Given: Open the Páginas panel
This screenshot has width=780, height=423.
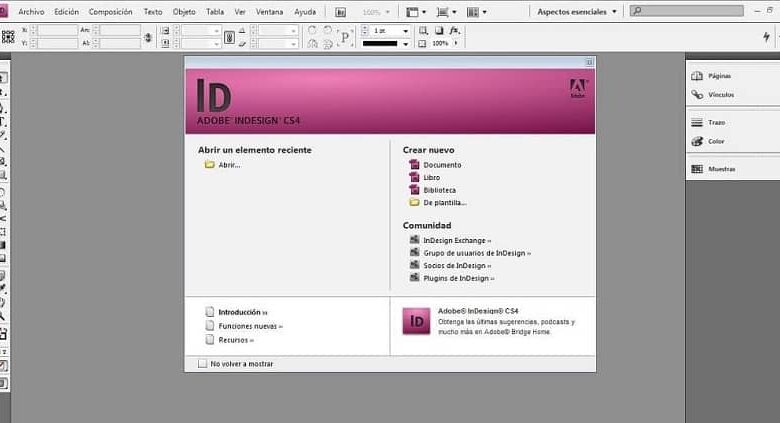Looking at the screenshot, I should 711,76.
